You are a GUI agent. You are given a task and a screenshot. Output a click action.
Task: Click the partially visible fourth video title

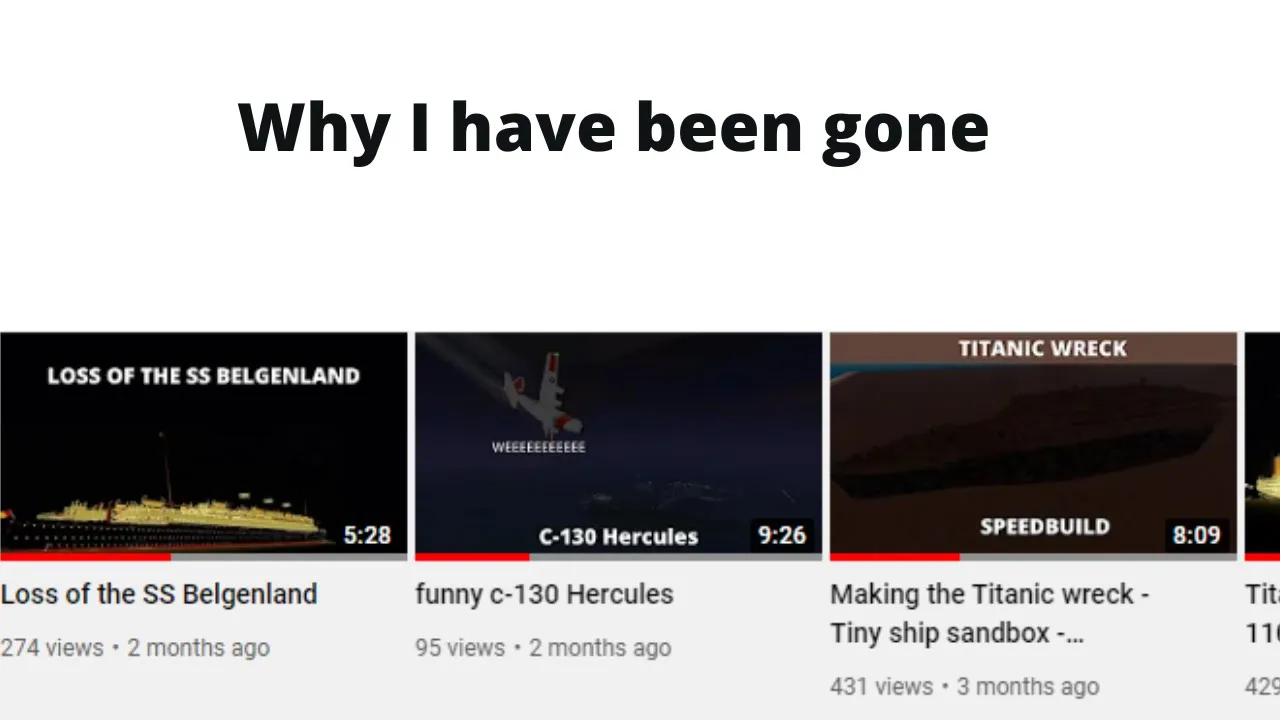tap(1262, 613)
